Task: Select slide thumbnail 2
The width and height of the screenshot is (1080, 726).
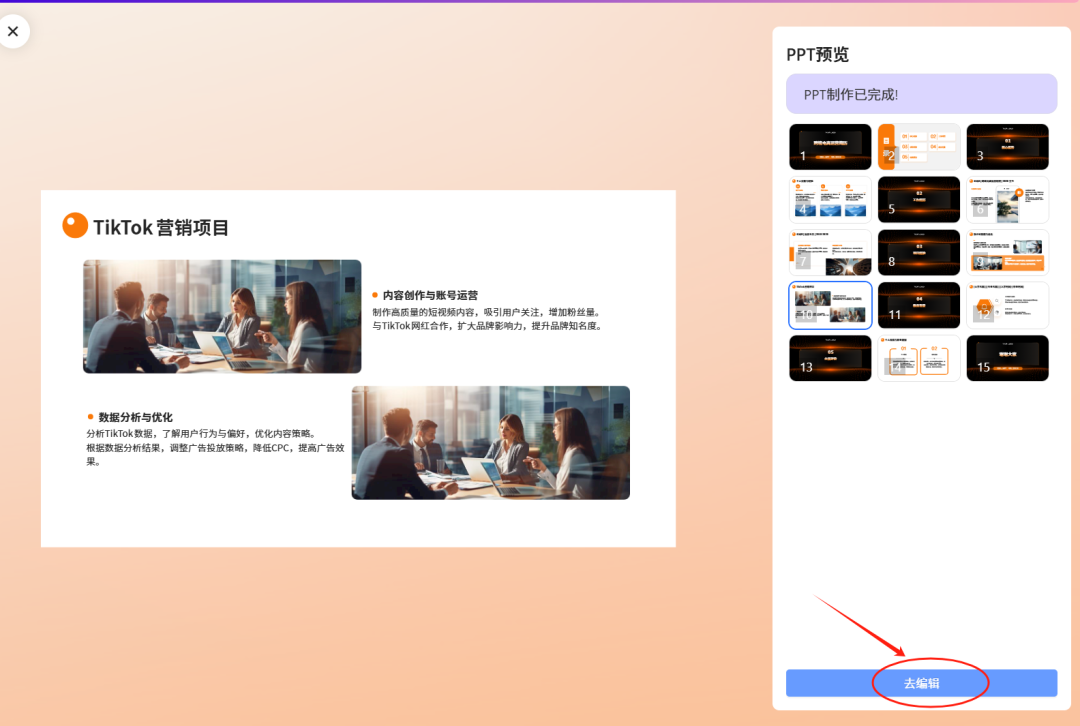Action: pos(919,147)
